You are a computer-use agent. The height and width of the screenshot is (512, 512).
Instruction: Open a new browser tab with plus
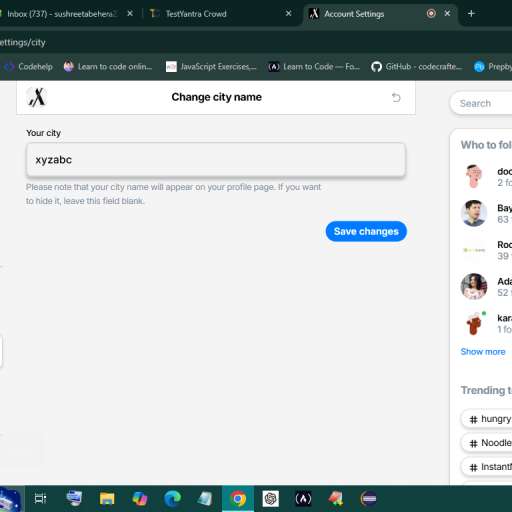[x=471, y=14]
